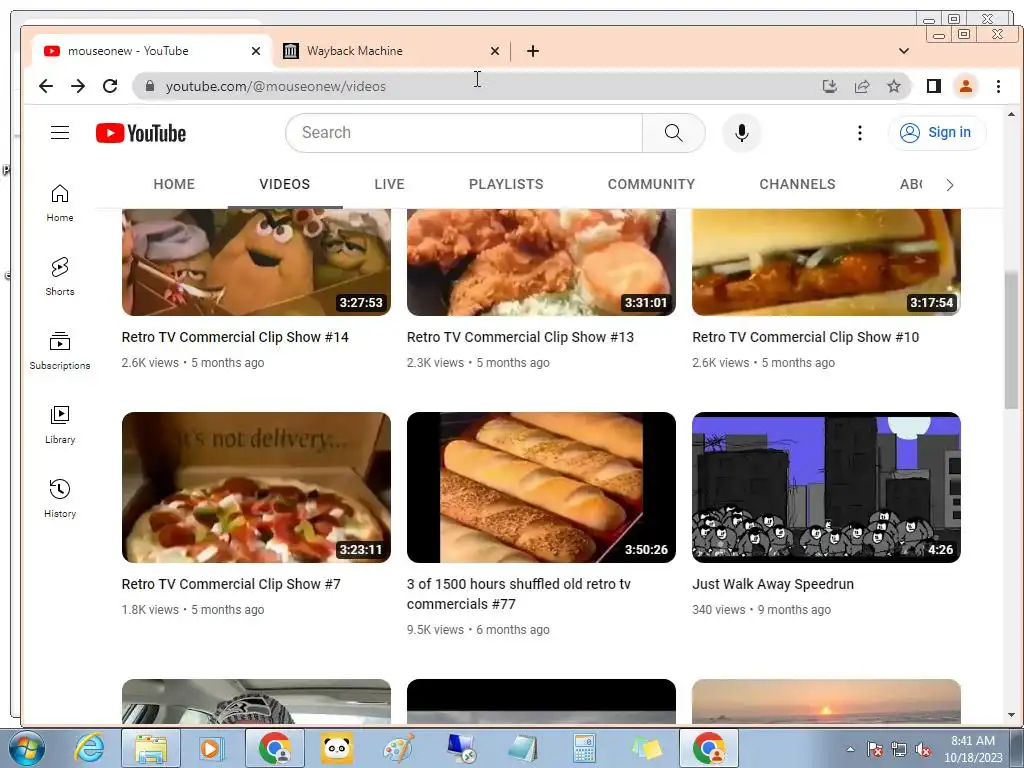Image resolution: width=1024 pixels, height=768 pixels.
Task: Open the Chrome profile avatar
Action: pyautogui.click(x=966, y=86)
